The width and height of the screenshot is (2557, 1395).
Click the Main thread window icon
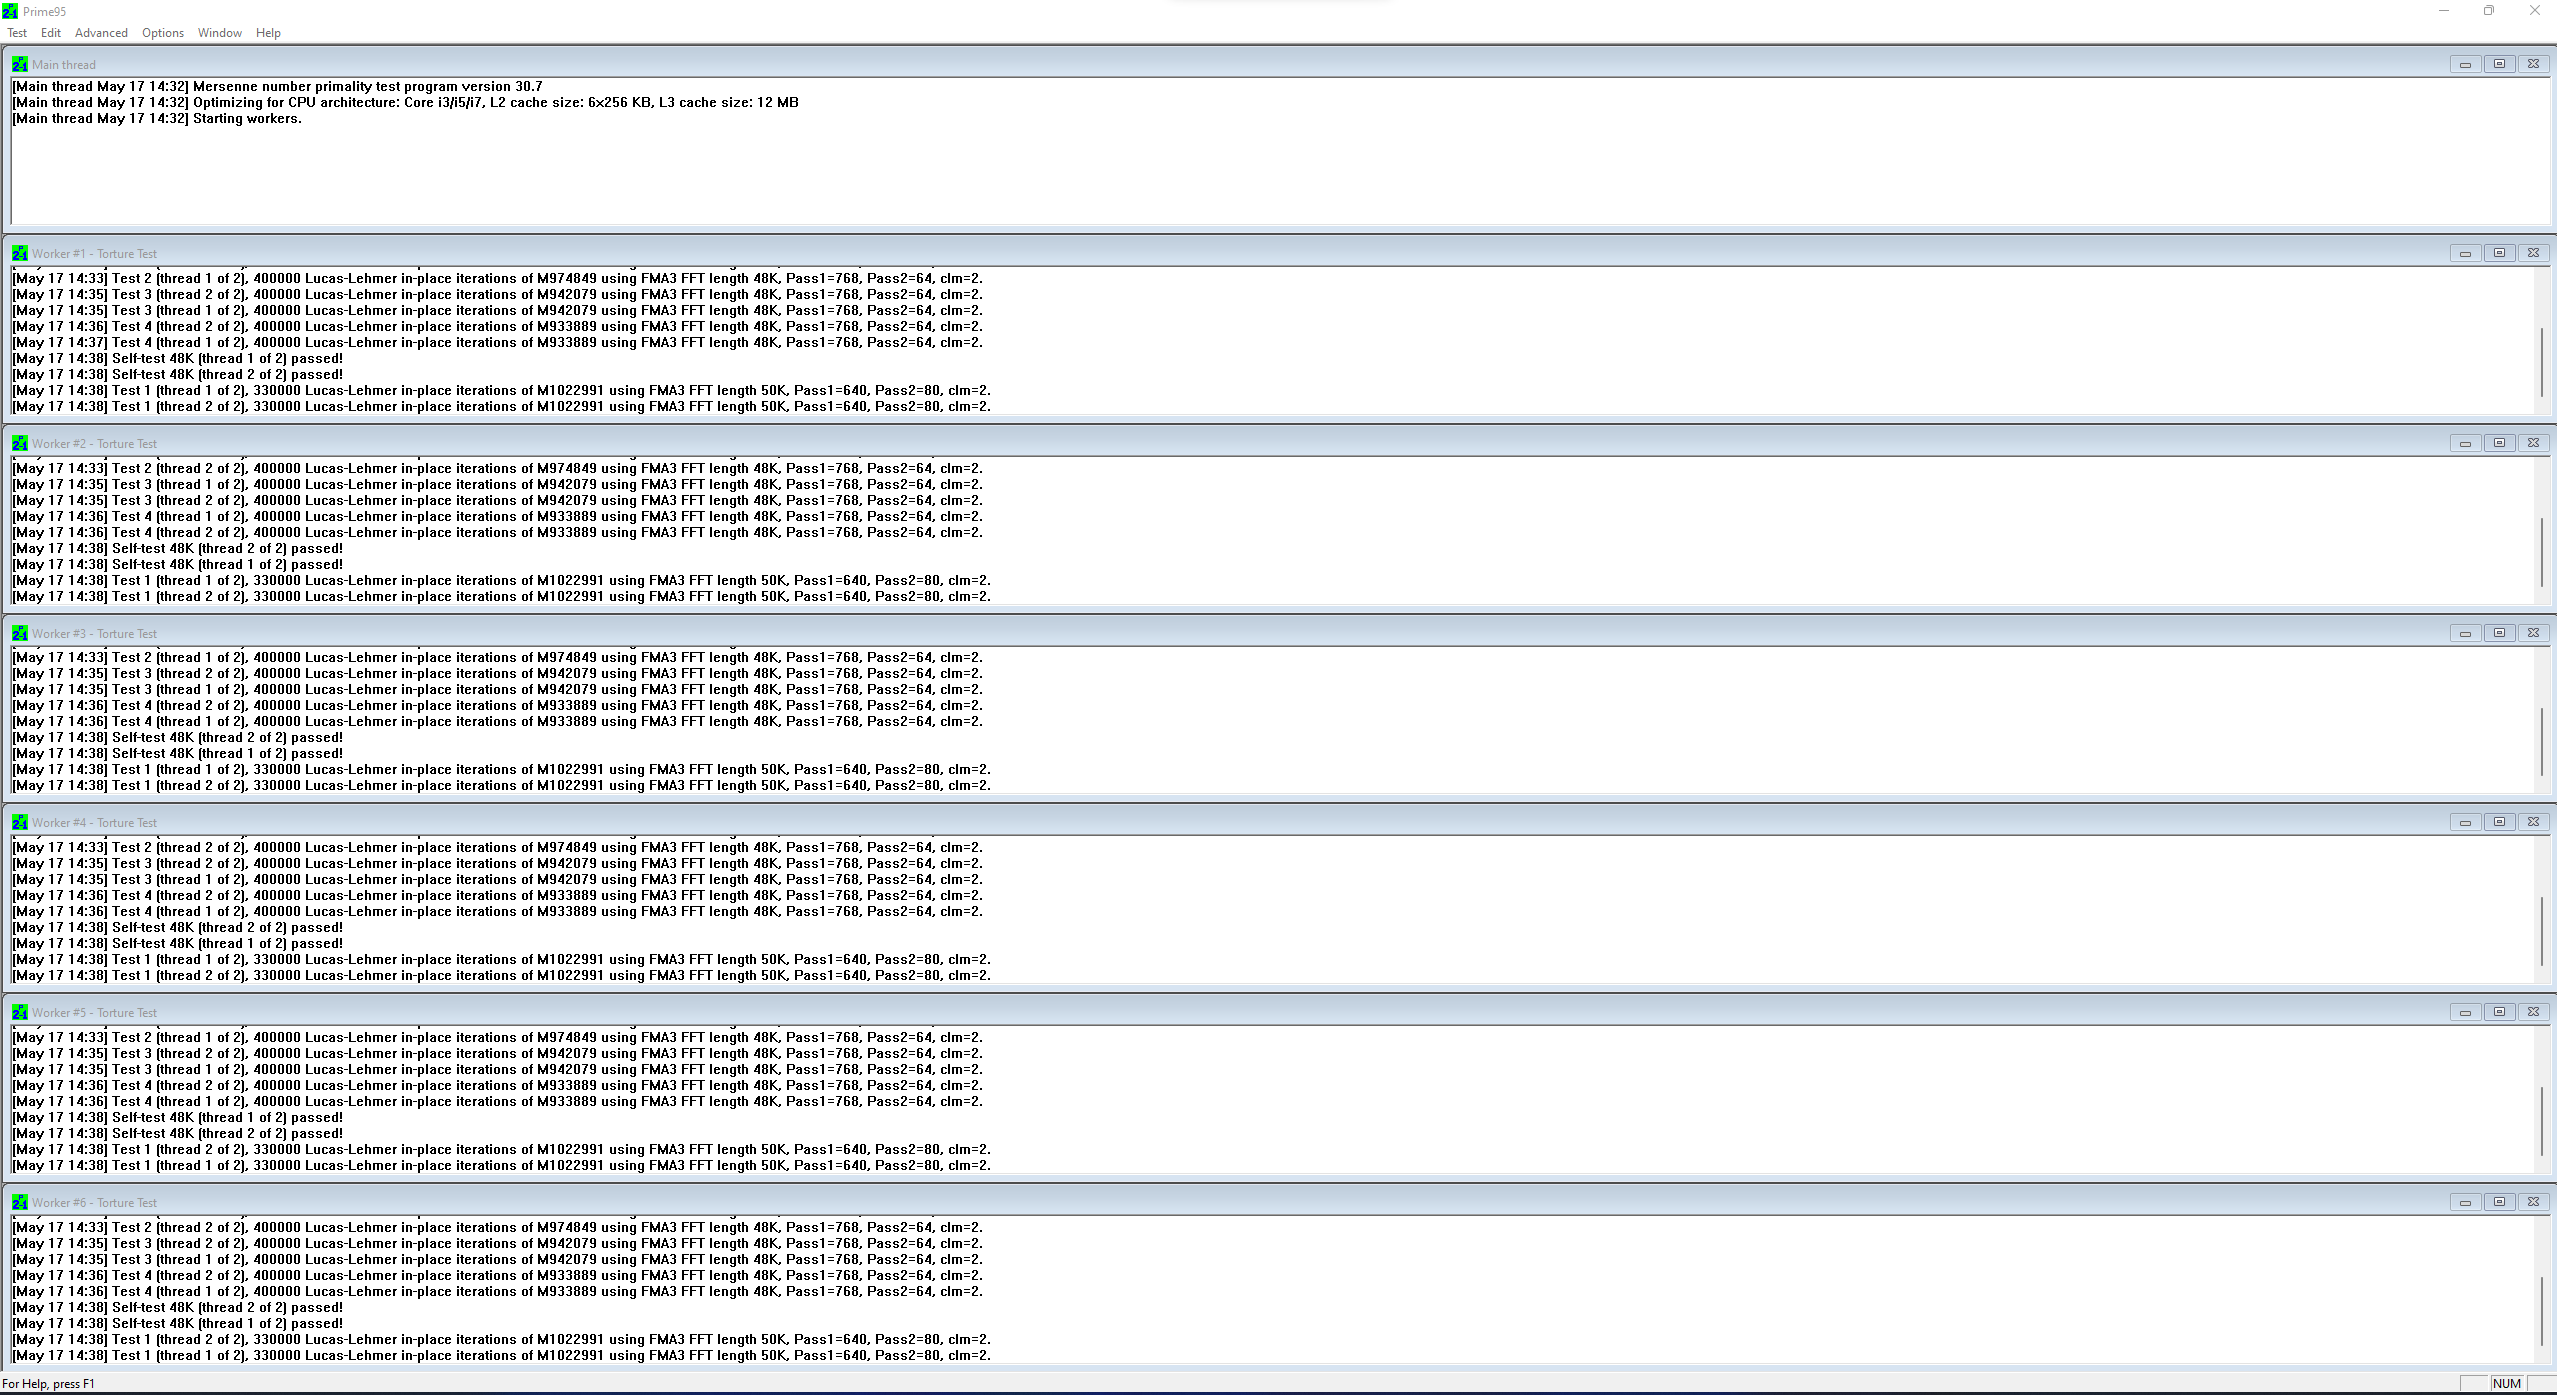click(x=19, y=64)
